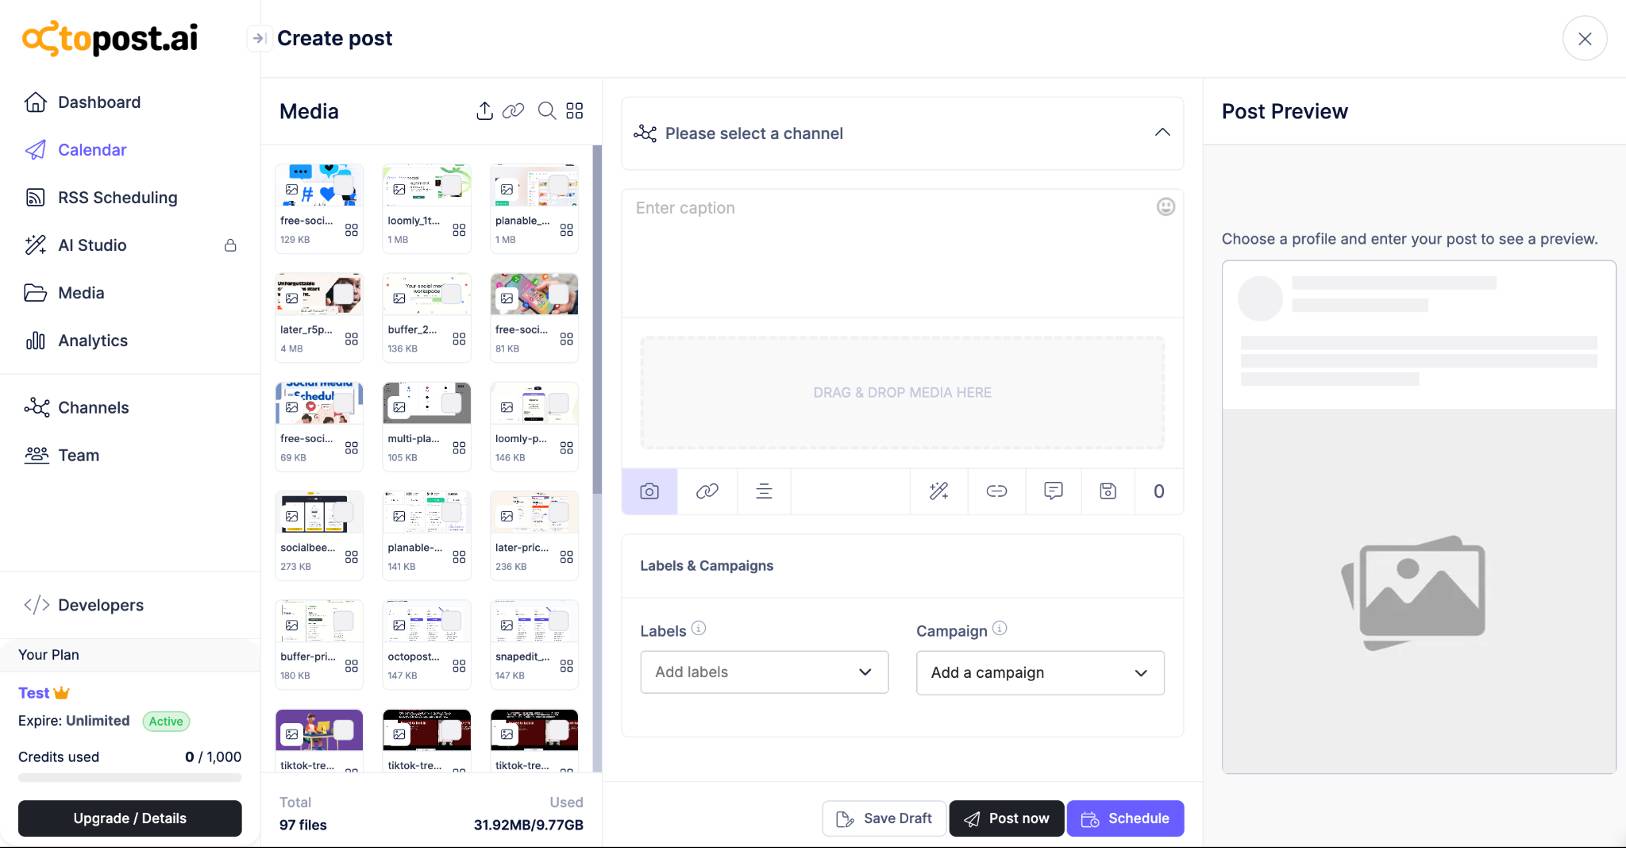
Task: Show info tooltip next to Campaign
Action: 1000,628
